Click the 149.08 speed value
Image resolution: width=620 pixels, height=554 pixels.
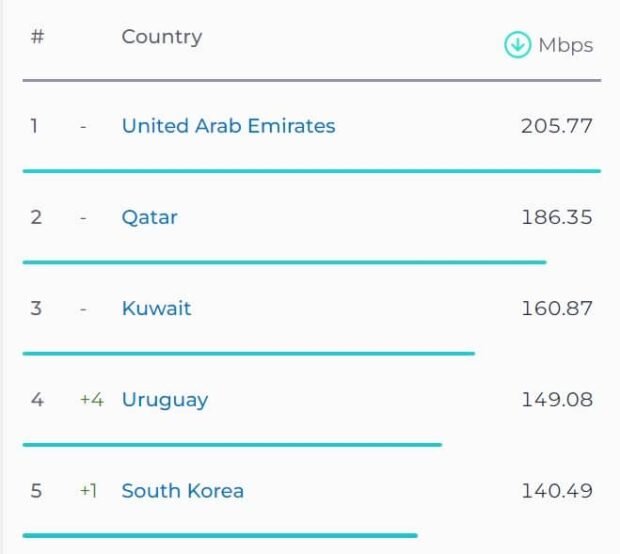[x=556, y=399]
